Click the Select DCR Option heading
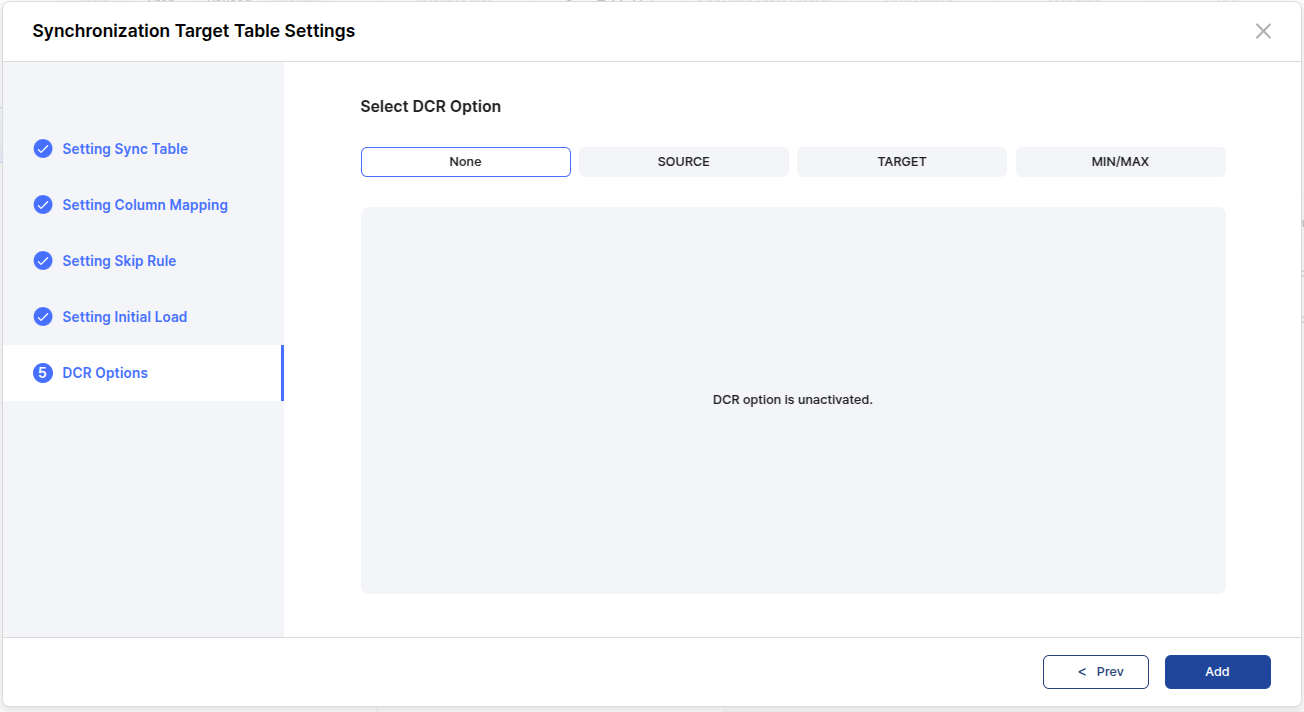This screenshot has height=712, width=1304. point(430,106)
